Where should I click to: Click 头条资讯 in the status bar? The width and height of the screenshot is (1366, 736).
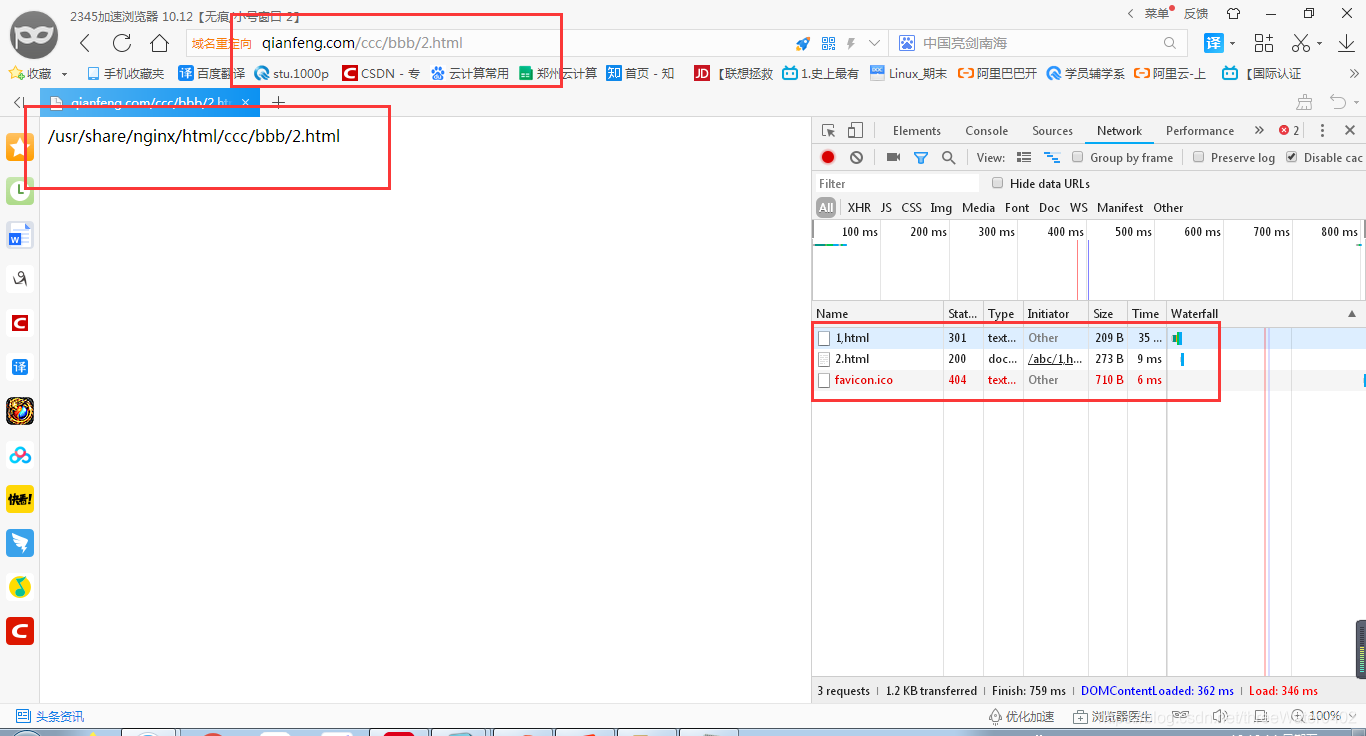50,716
